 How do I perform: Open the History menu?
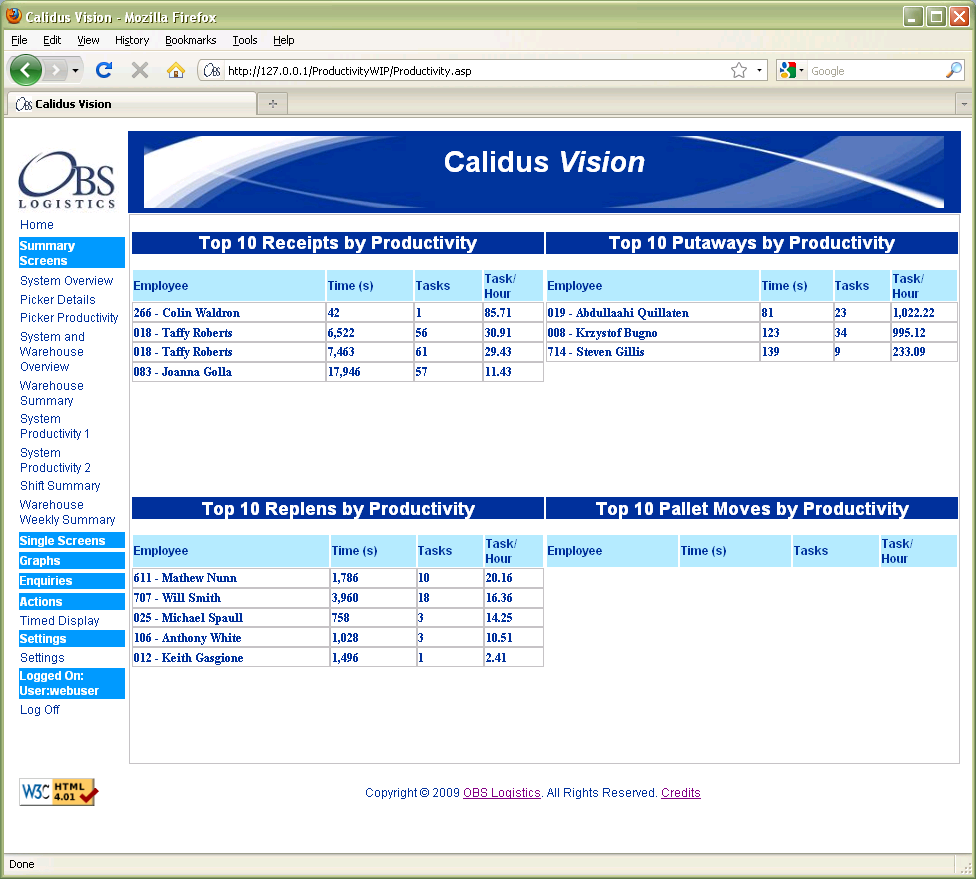point(132,40)
